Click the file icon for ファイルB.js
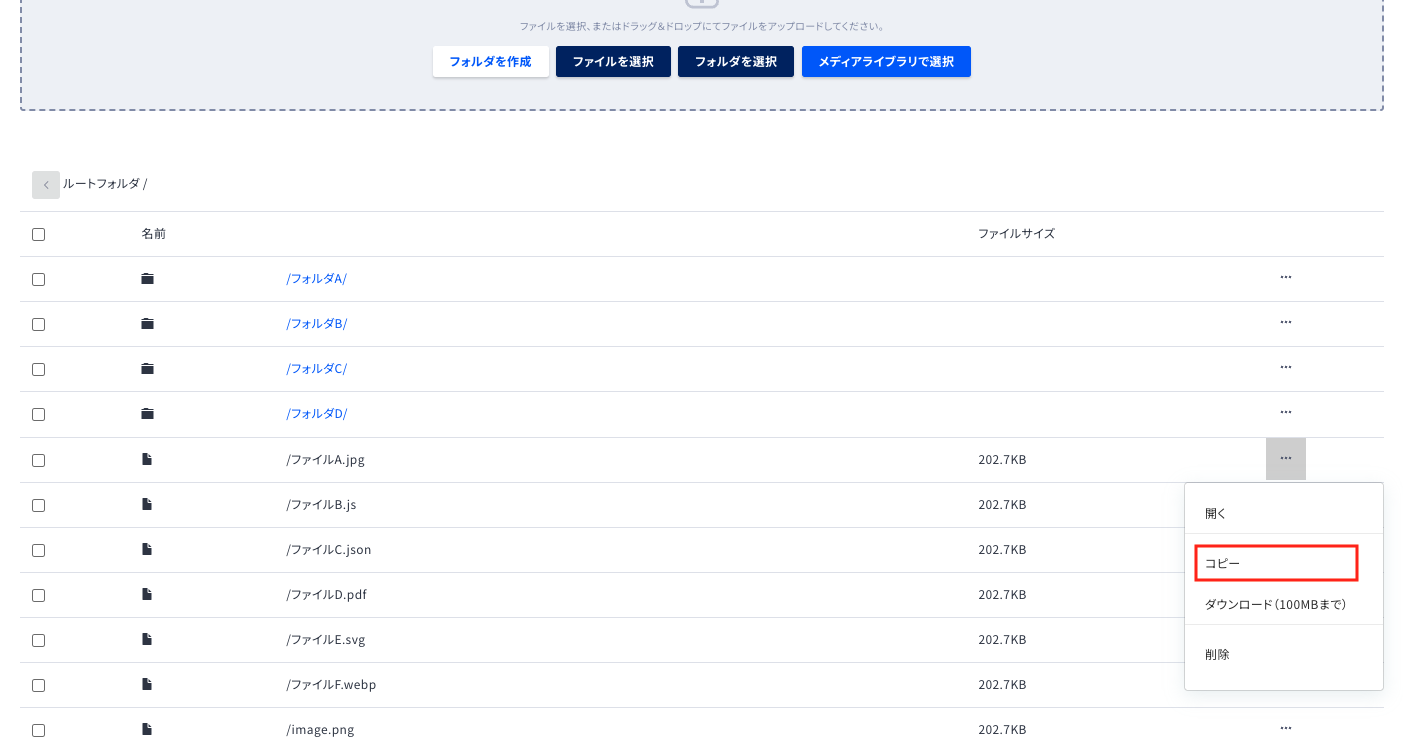 tap(147, 504)
